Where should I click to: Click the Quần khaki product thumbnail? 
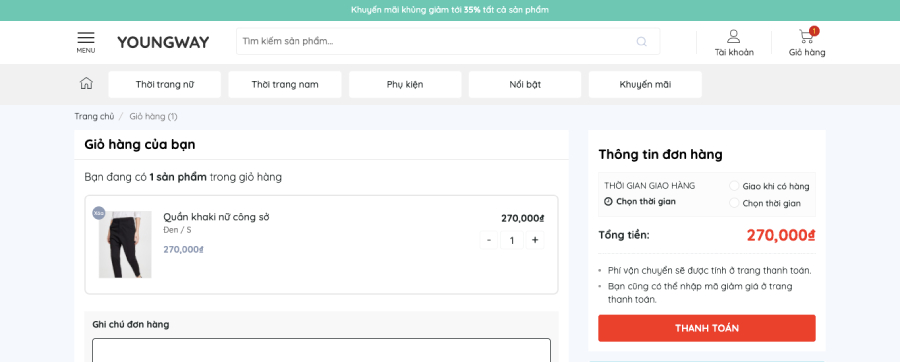point(125,244)
